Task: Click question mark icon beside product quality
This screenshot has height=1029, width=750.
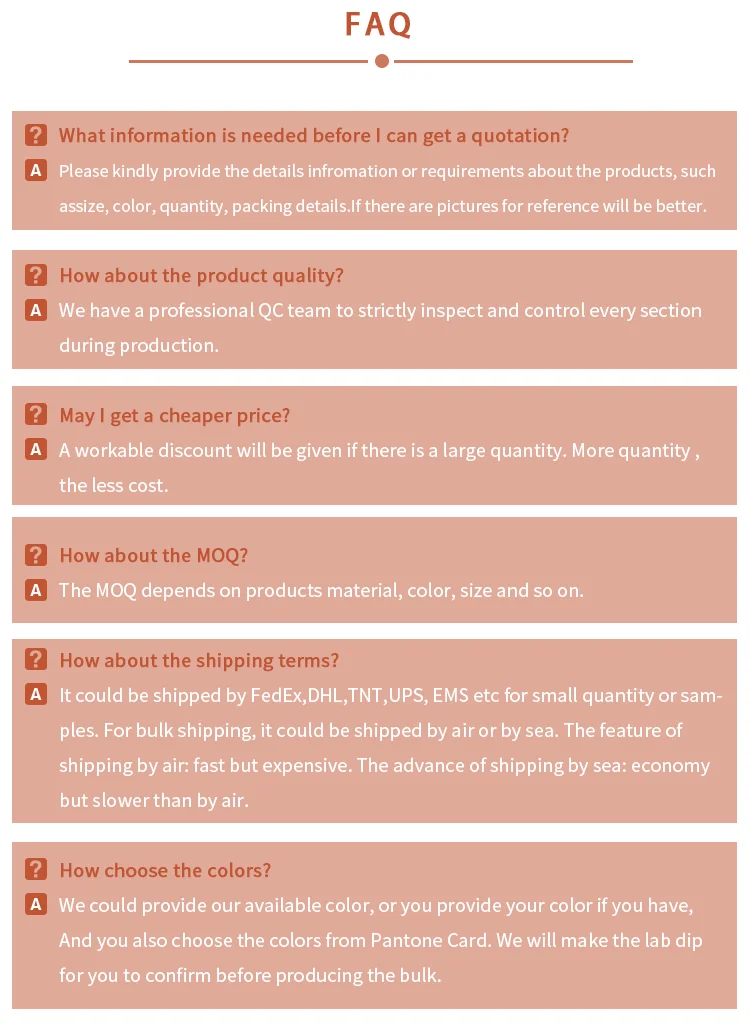Action: pos(36,275)
